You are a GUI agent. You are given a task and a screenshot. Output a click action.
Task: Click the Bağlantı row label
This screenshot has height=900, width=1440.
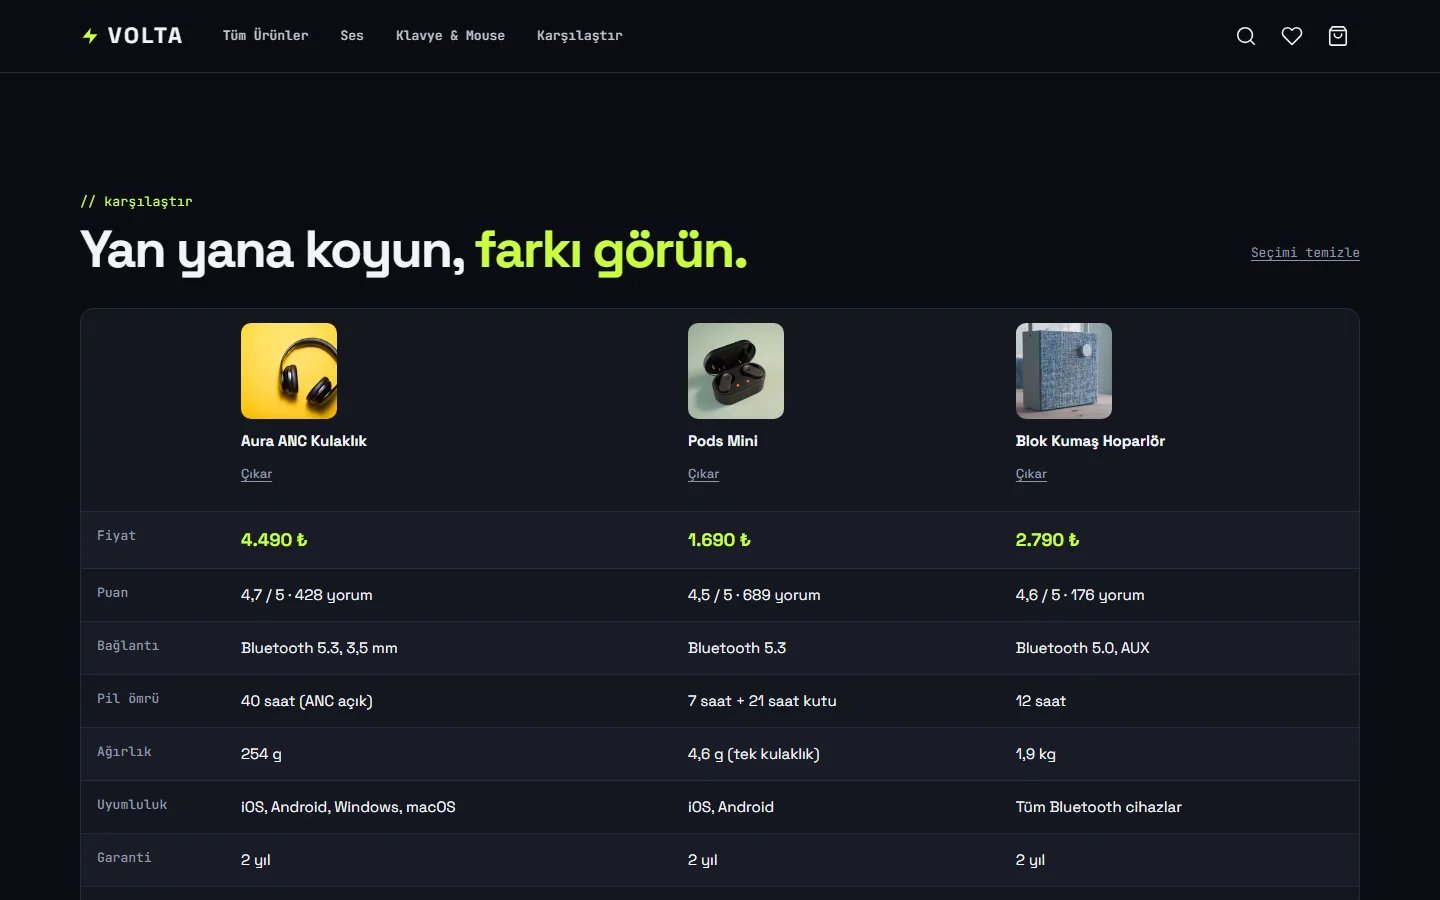tap(128, 646)
